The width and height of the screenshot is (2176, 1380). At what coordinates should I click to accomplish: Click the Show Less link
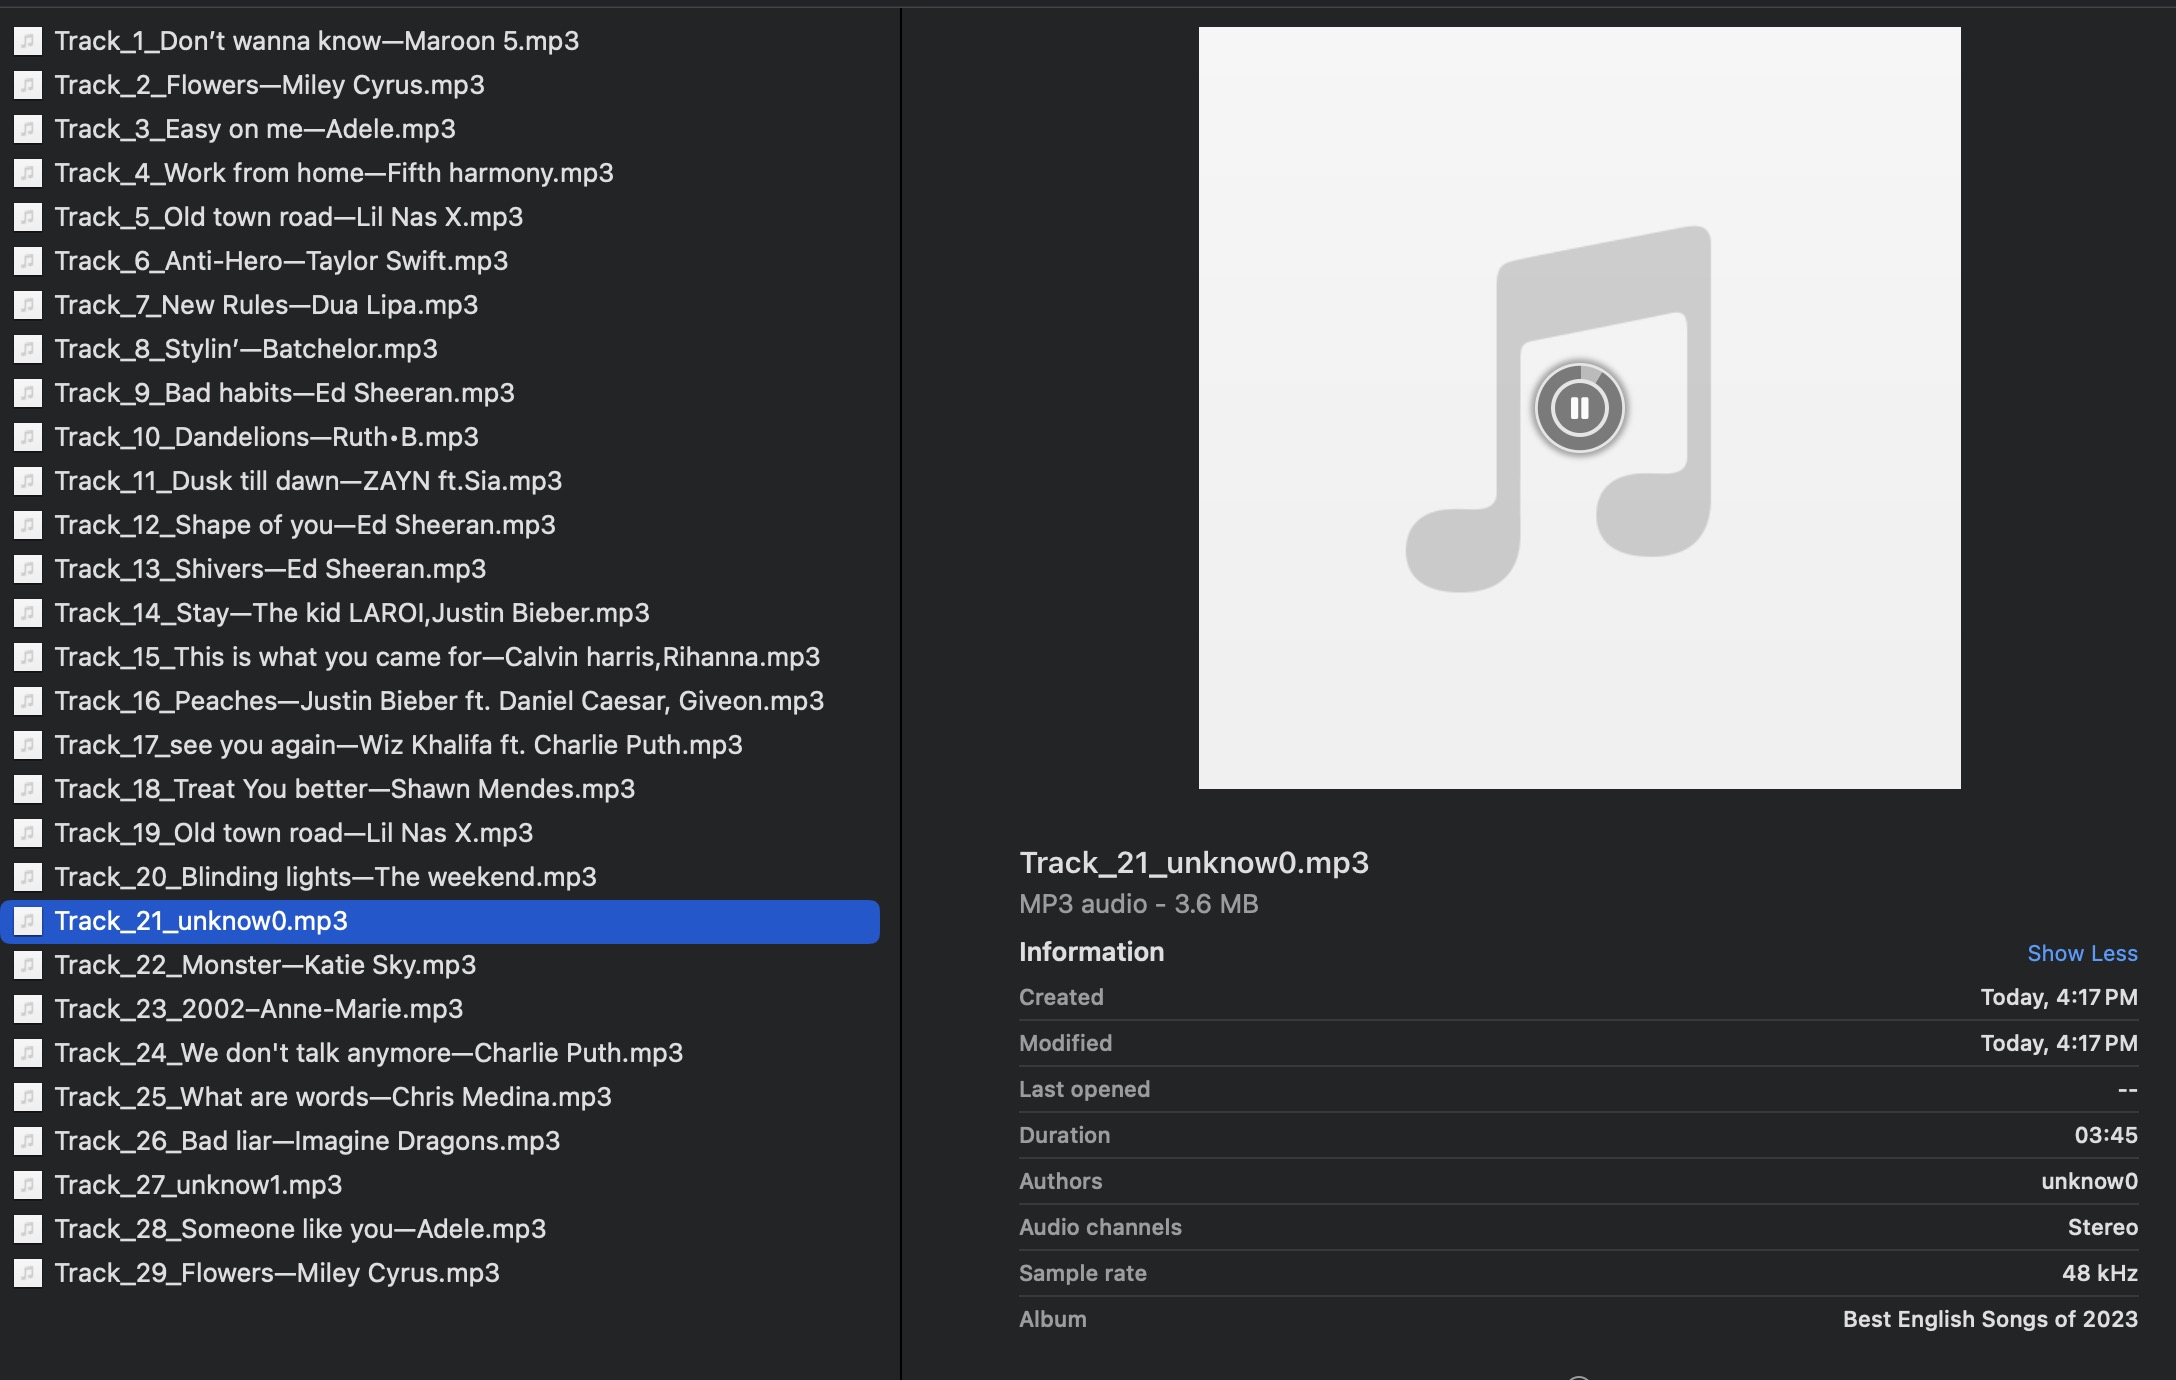pos(2082,953)
